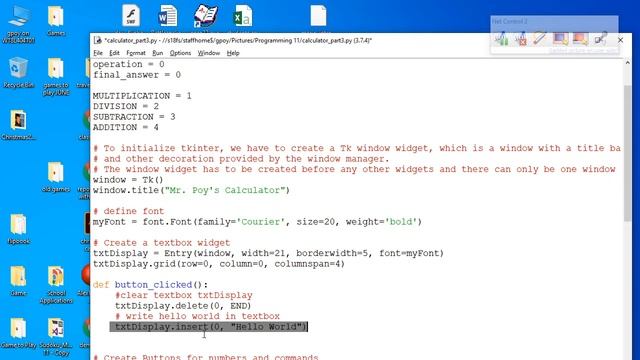This screenshot has width=640, height=360.
Task: Click the txtDisplay = Entry line
Action: (x=268, y=253)
